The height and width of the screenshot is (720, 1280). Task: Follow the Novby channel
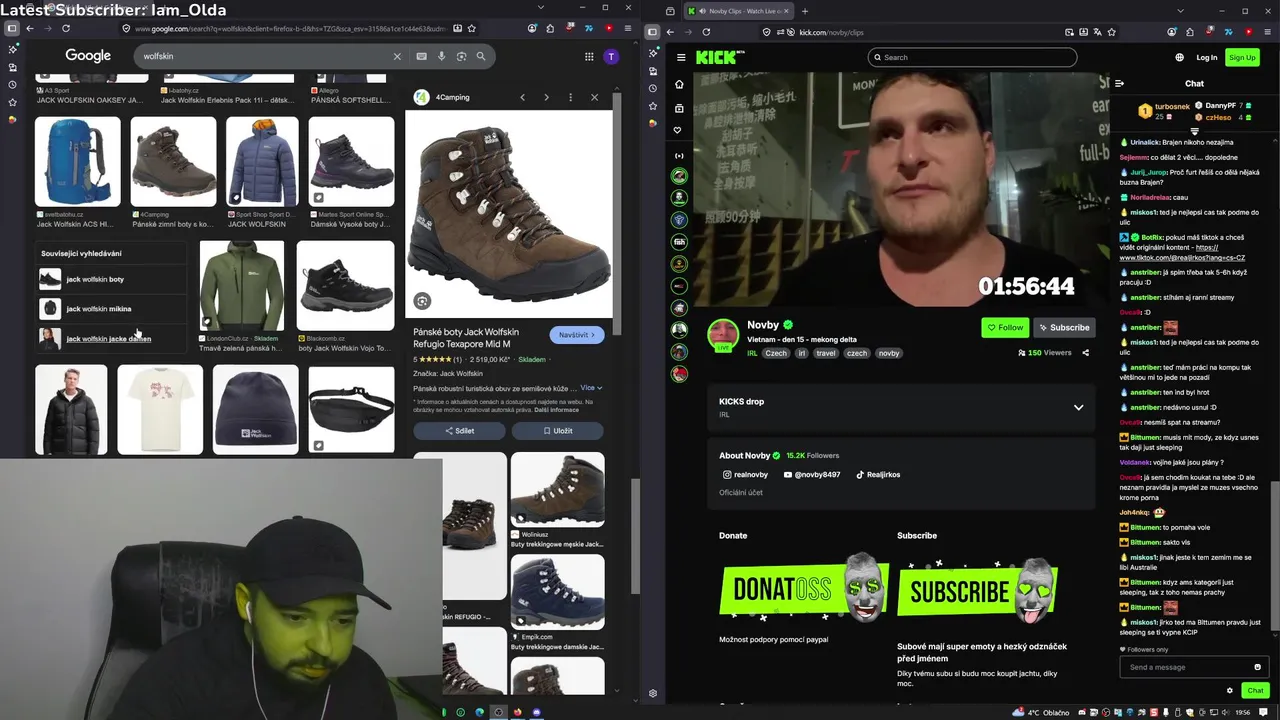pos(1005,327)
